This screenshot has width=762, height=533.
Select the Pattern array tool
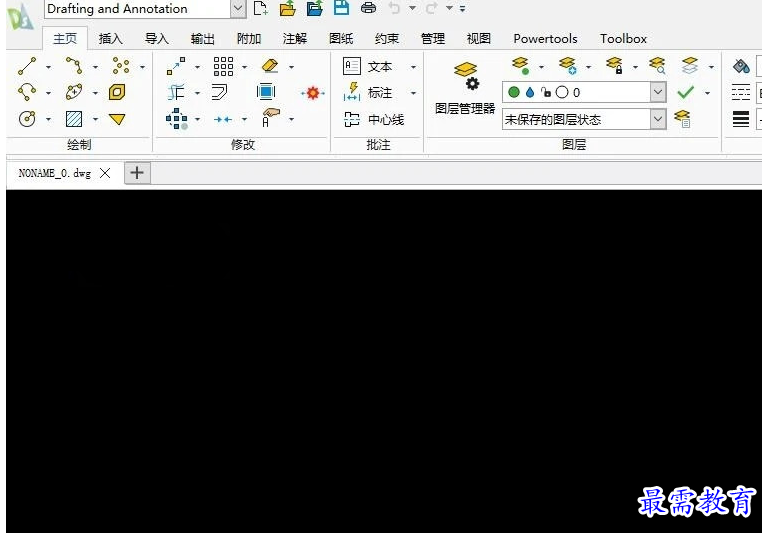point(223,66)
